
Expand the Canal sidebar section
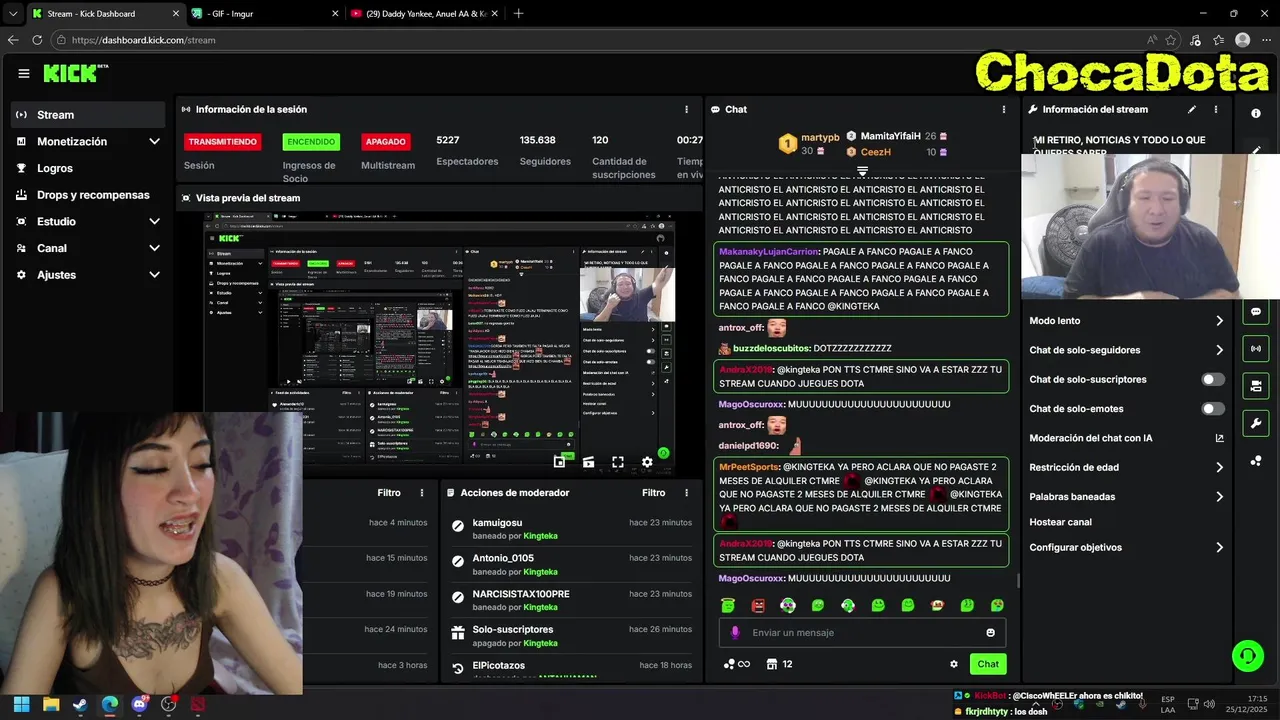(x=154, y=248)
